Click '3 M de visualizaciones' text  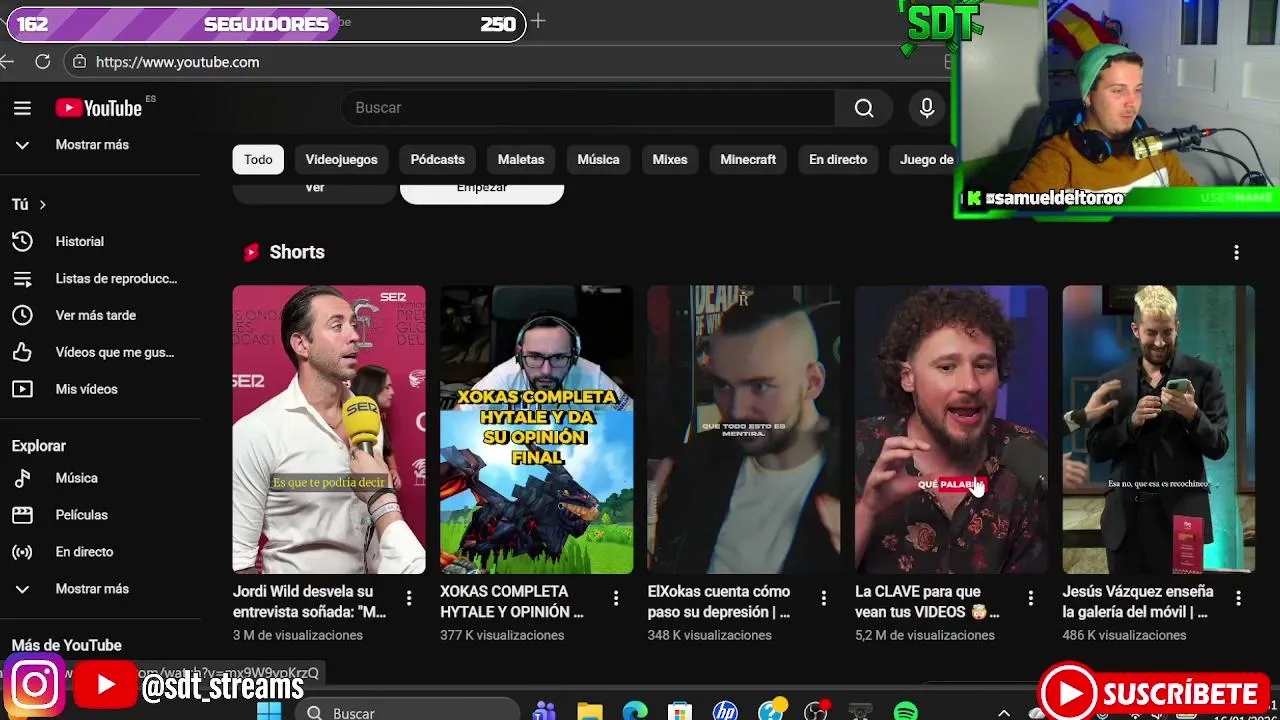[x=298, y=635]
